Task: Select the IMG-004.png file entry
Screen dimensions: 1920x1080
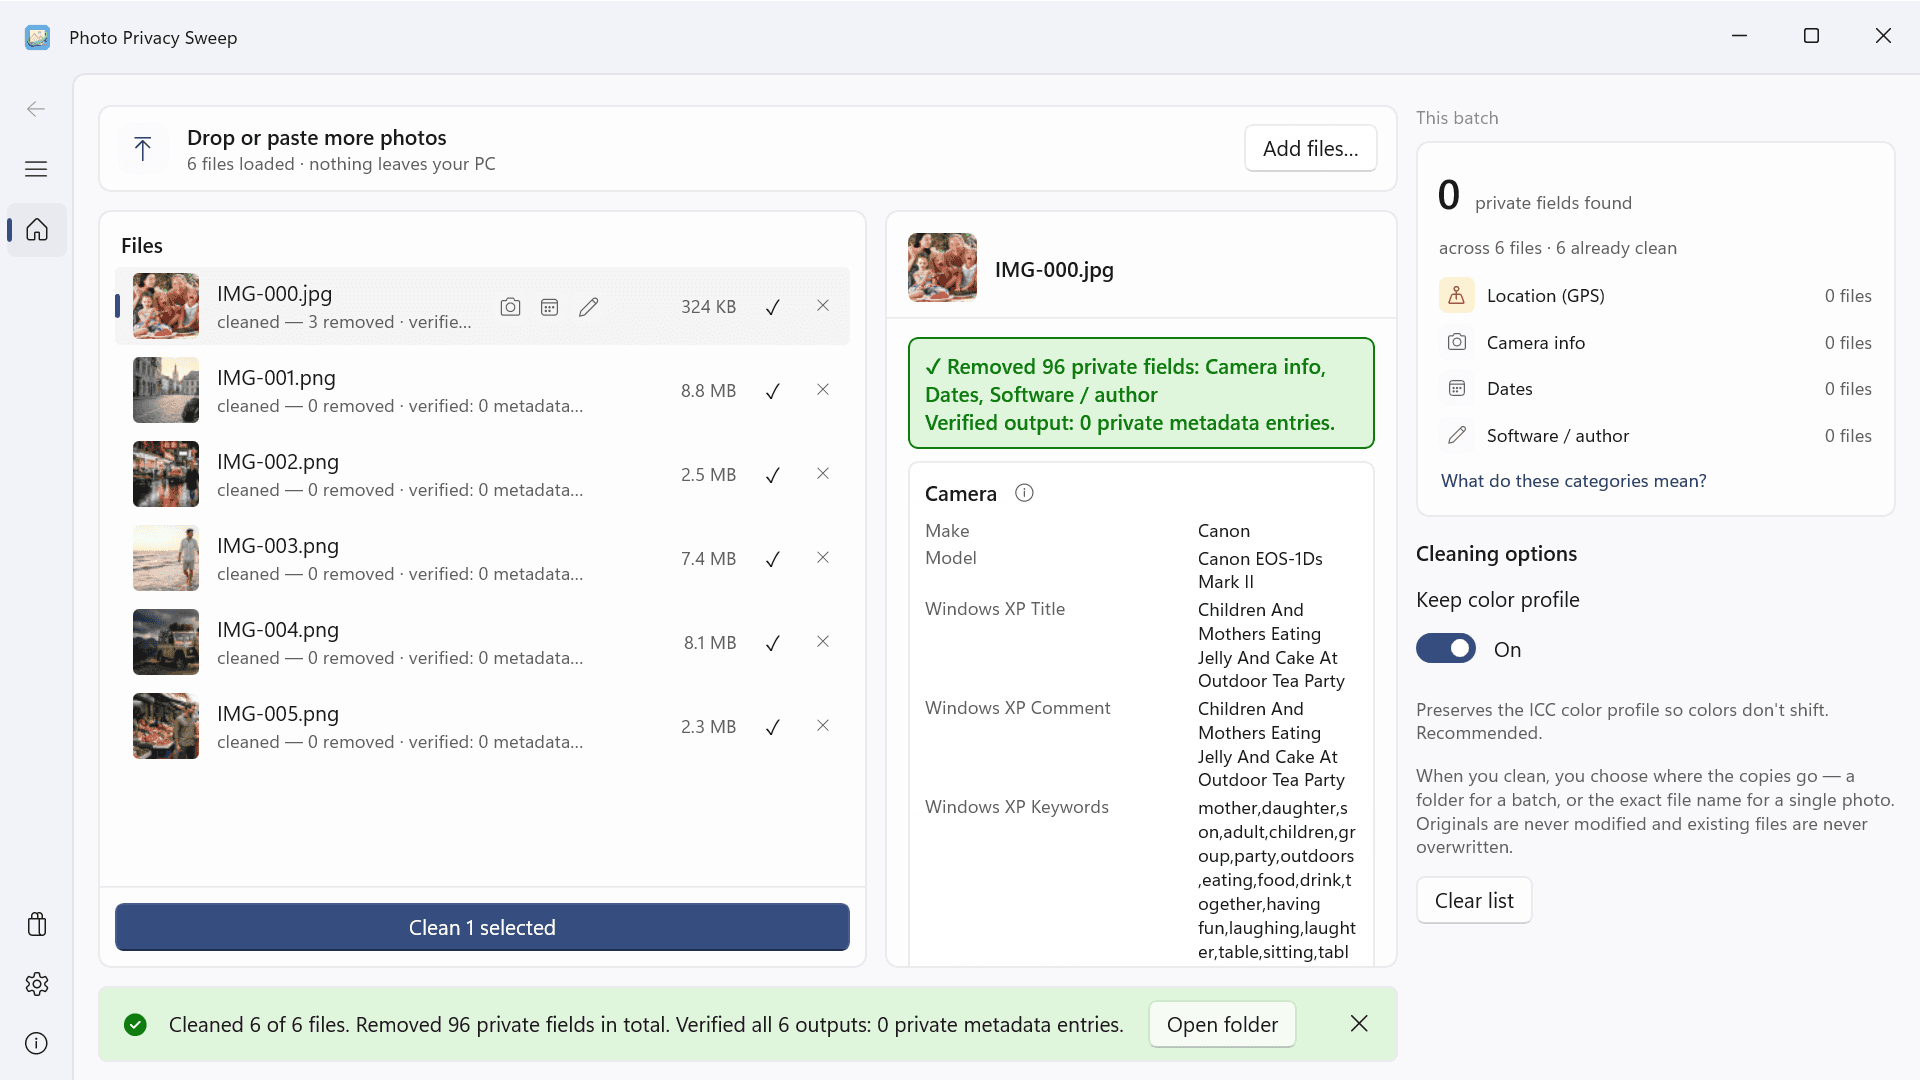Action: click(482, 642)
